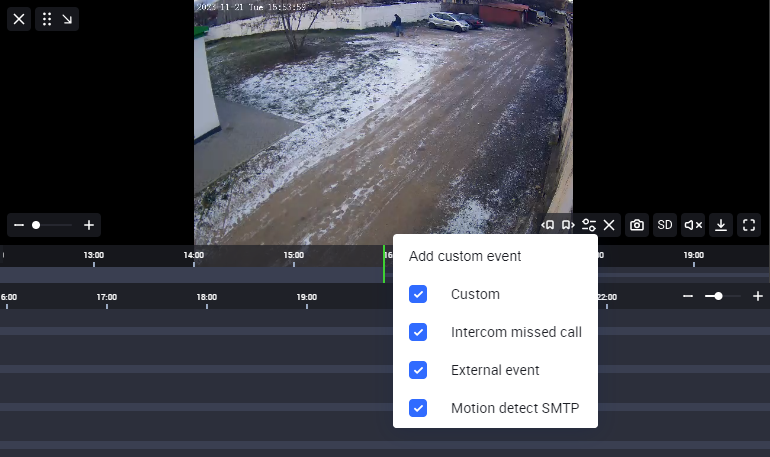
Task: Uncheck the Custom event checkbox
Action: click(418, 294)
